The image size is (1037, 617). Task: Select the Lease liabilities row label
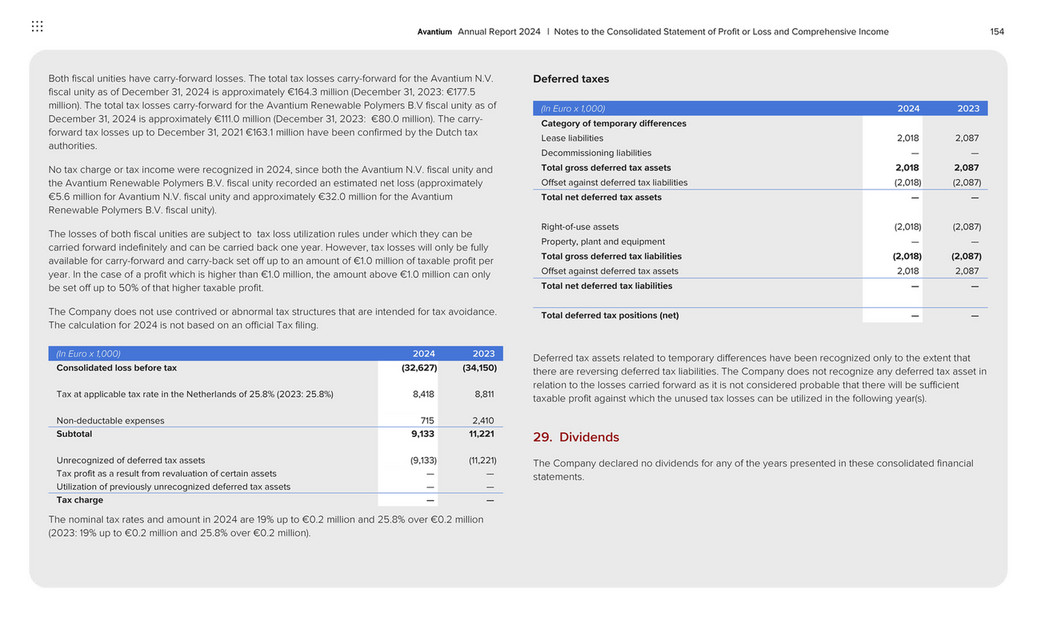pos(572,138)
